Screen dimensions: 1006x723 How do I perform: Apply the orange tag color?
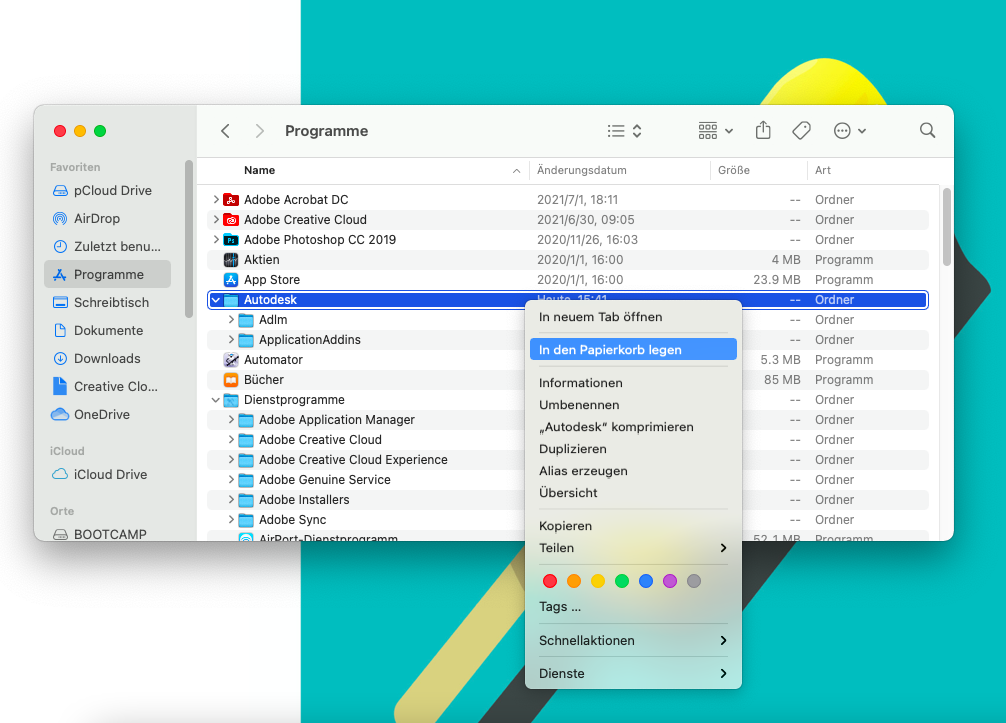click(x=574, y=581)
